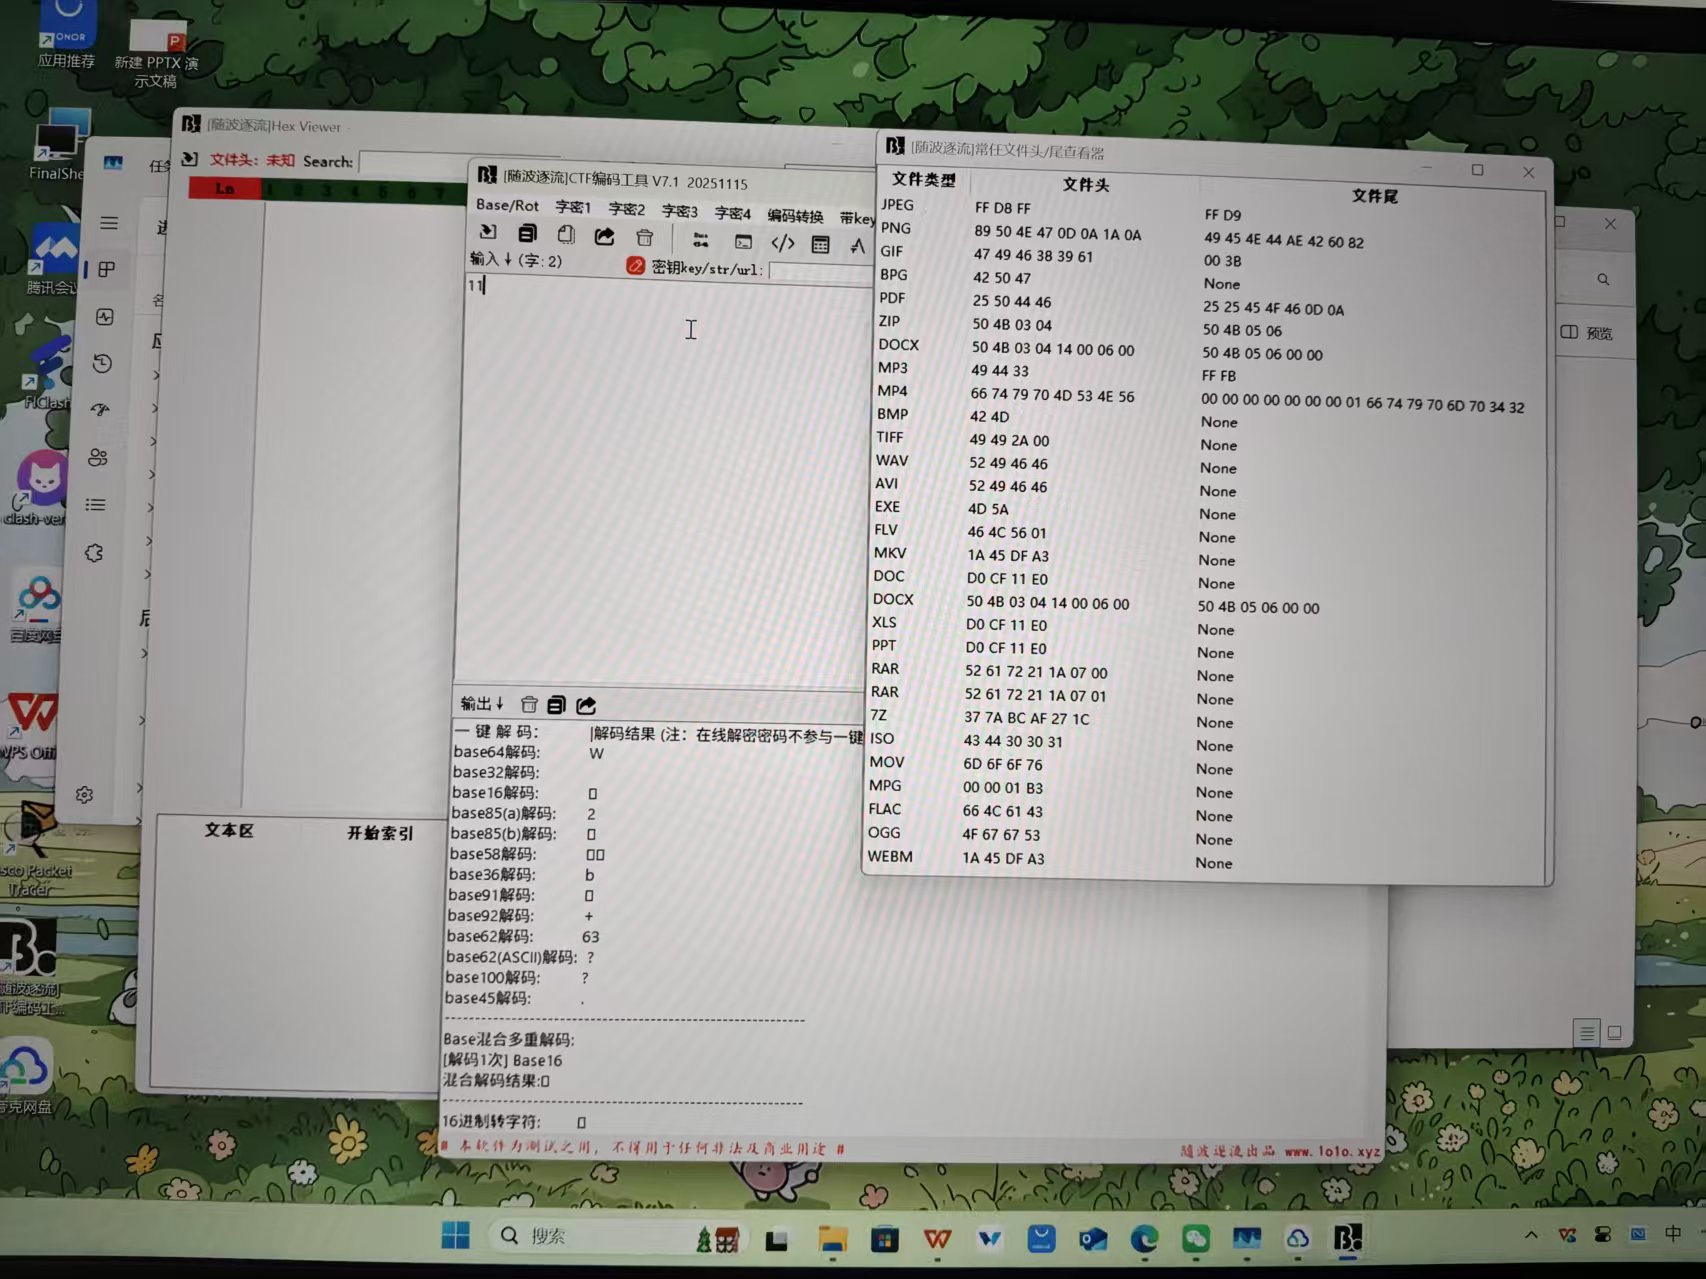Click the export arrow icon above the input area
The image size is (1706, 1279).
(604, 236)
